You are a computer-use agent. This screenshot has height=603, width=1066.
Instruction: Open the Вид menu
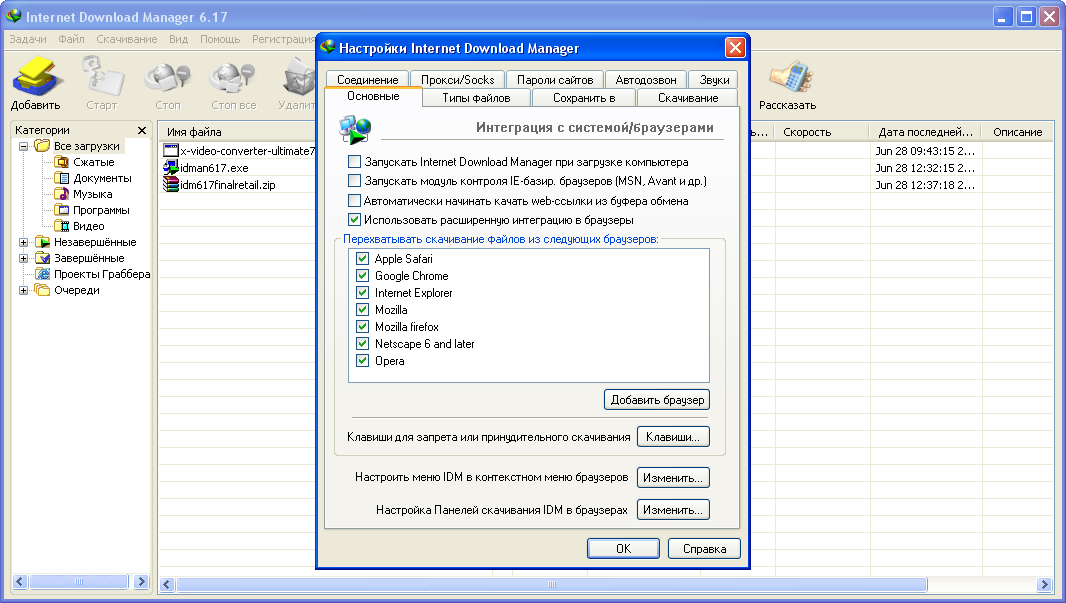click(178, 39)
